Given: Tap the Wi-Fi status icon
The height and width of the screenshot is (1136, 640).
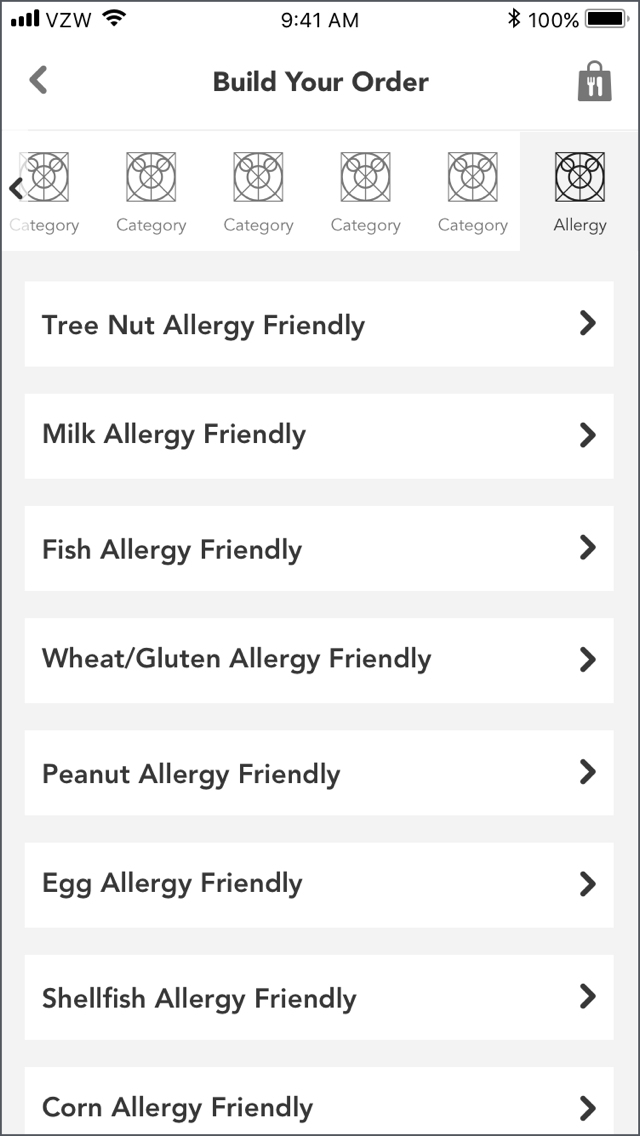Looking at the screenshot, I should point(115,19).
